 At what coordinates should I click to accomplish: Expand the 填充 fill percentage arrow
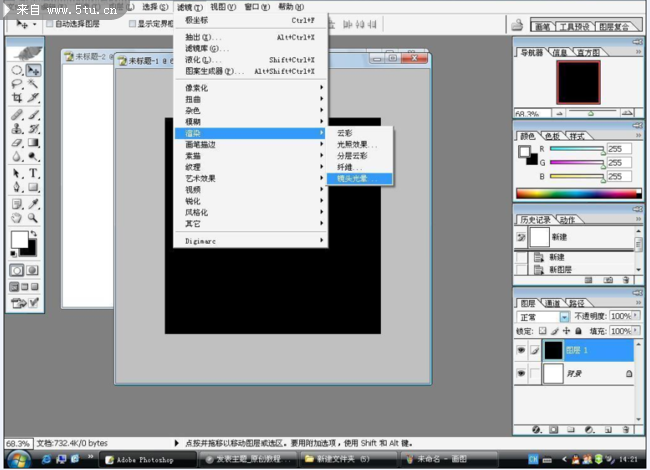click(635, 331)
